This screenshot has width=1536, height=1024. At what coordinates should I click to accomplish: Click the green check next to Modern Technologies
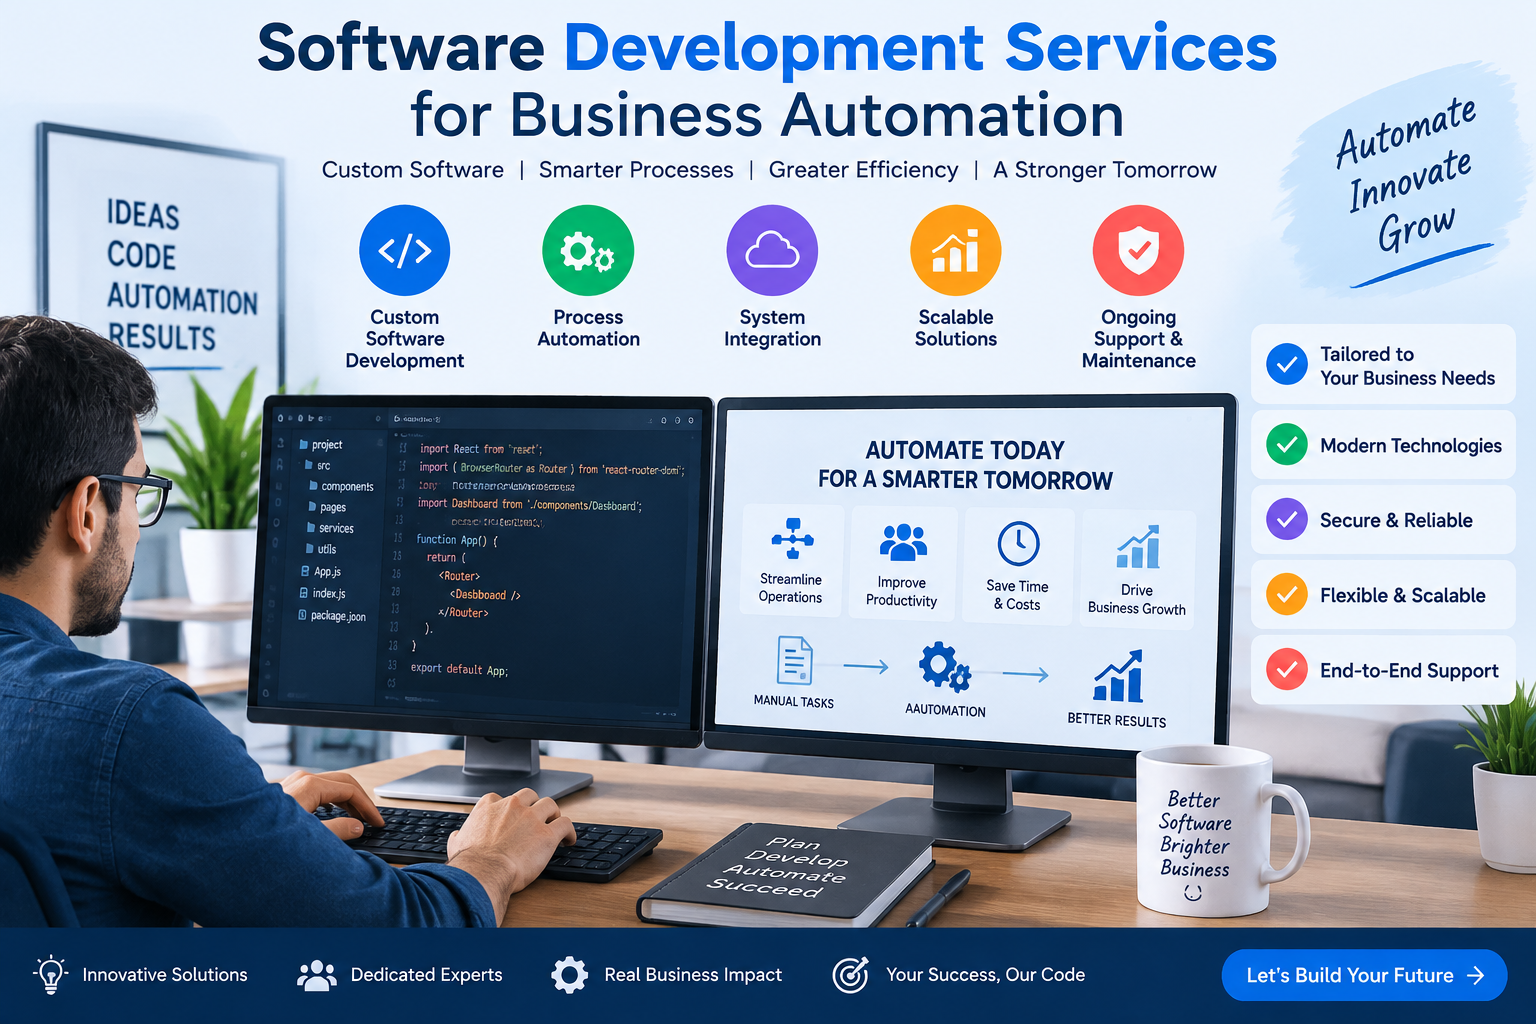coord(1287,445)
